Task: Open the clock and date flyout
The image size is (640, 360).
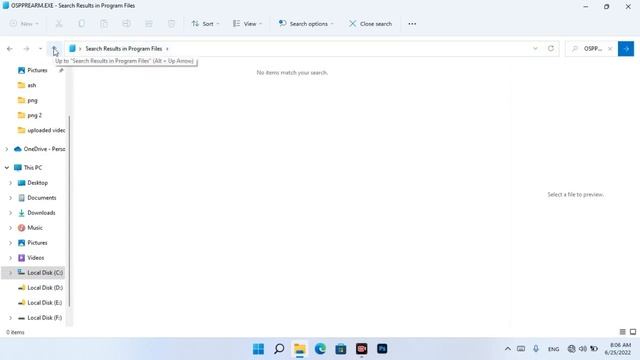Action: (618, 349)
